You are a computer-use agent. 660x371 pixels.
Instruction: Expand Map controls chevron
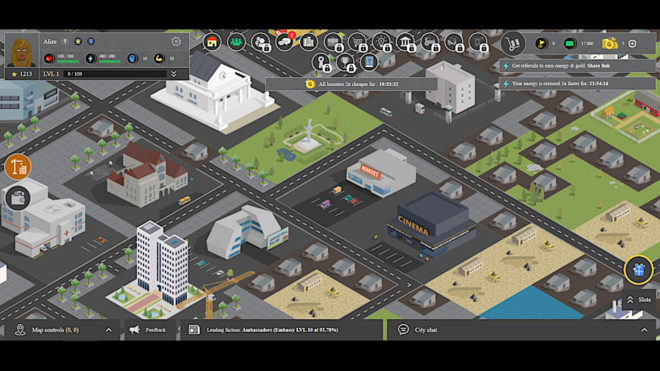point(109,330)
